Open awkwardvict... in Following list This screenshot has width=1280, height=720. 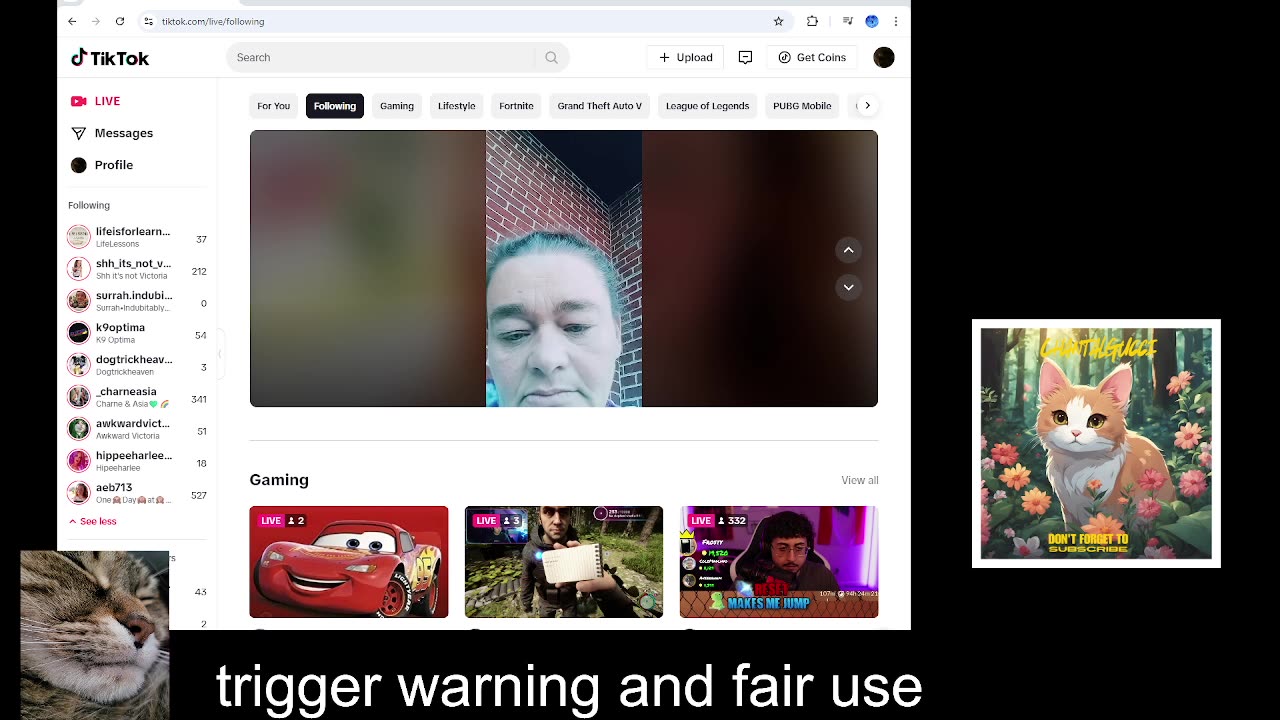click(137, 429)
